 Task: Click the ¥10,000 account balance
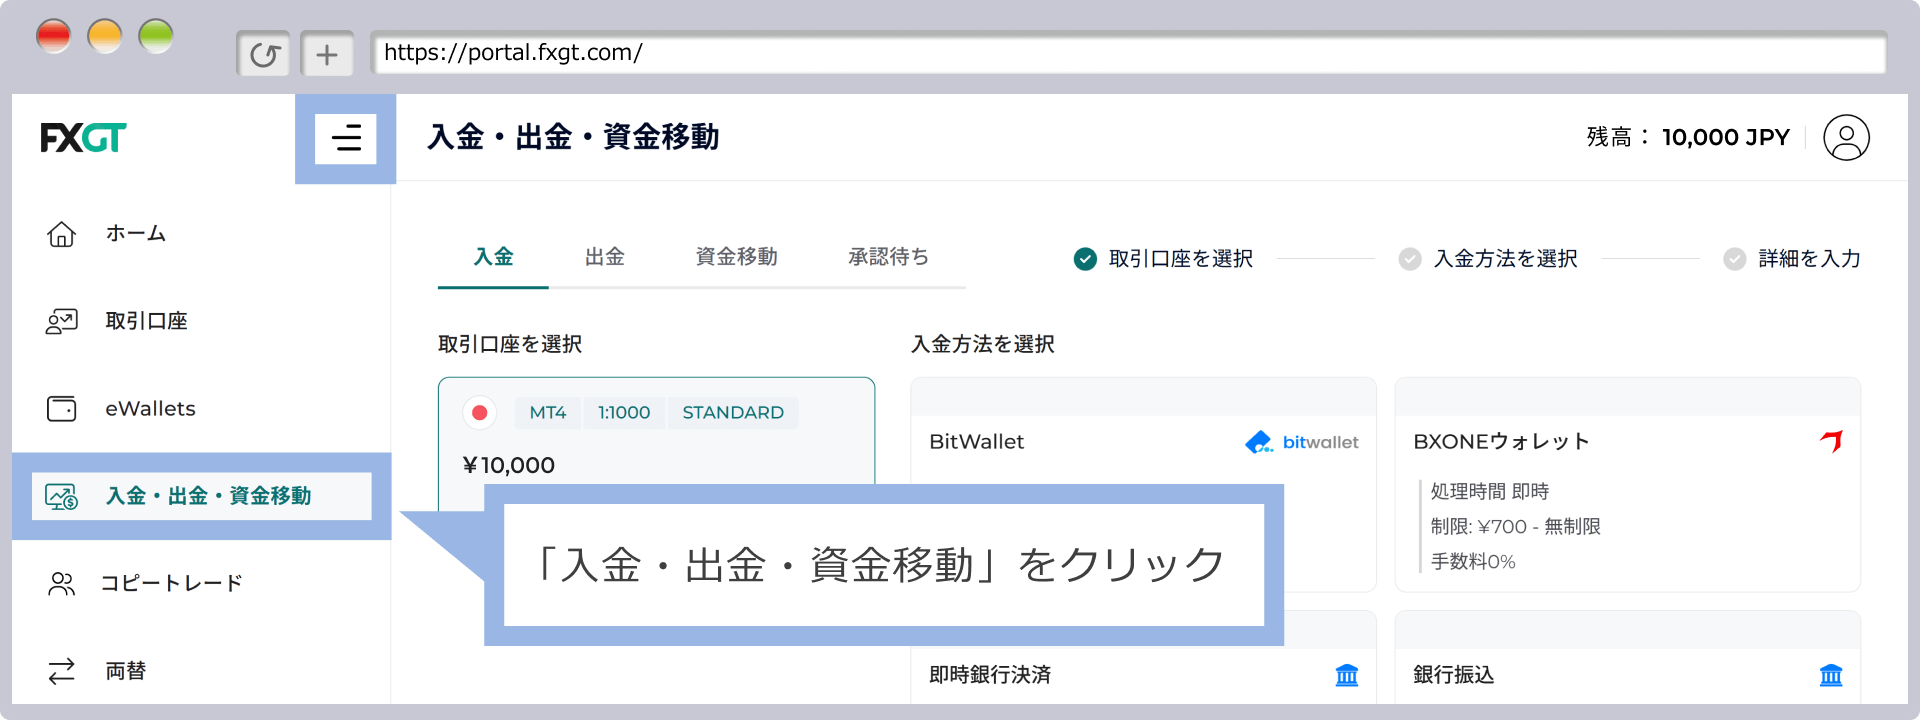click(x=509, y=465)
